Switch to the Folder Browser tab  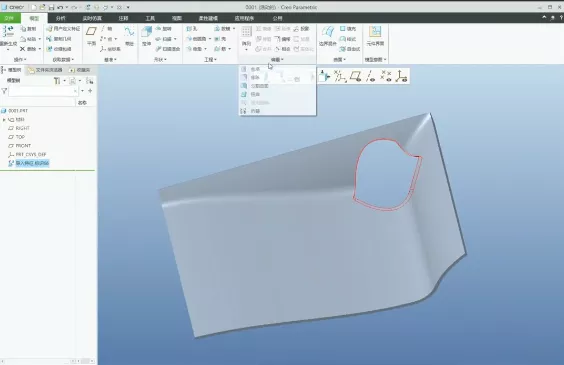coord(46,70)
